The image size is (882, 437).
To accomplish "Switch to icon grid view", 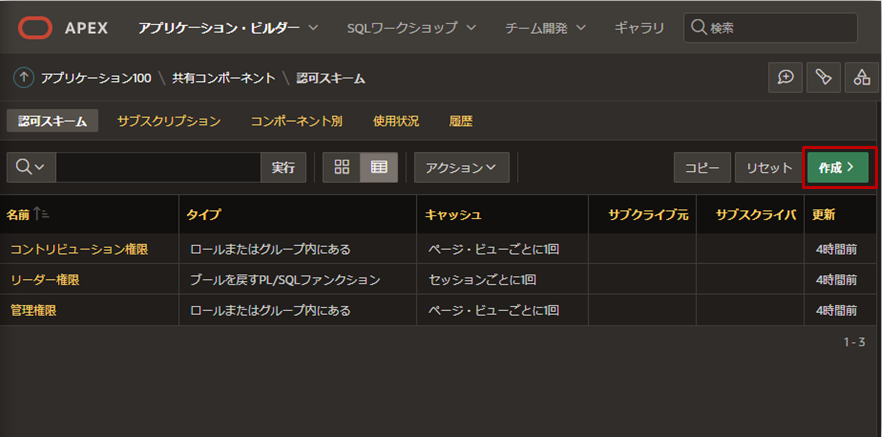I will [x=342, y=168].
